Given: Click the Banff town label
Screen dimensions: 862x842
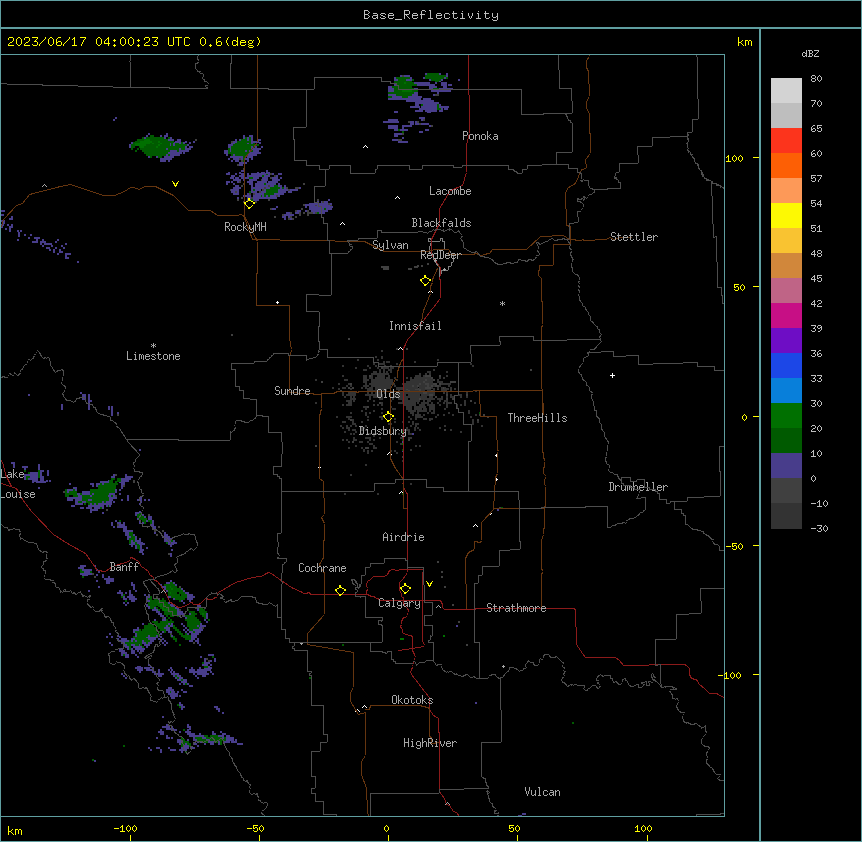Looking at the screenshot, I should pos(124,567).
